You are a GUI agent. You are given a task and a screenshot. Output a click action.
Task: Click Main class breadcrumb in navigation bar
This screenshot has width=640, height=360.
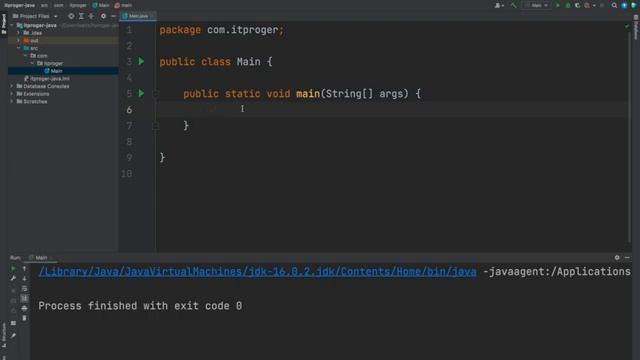tap(101, 5)
